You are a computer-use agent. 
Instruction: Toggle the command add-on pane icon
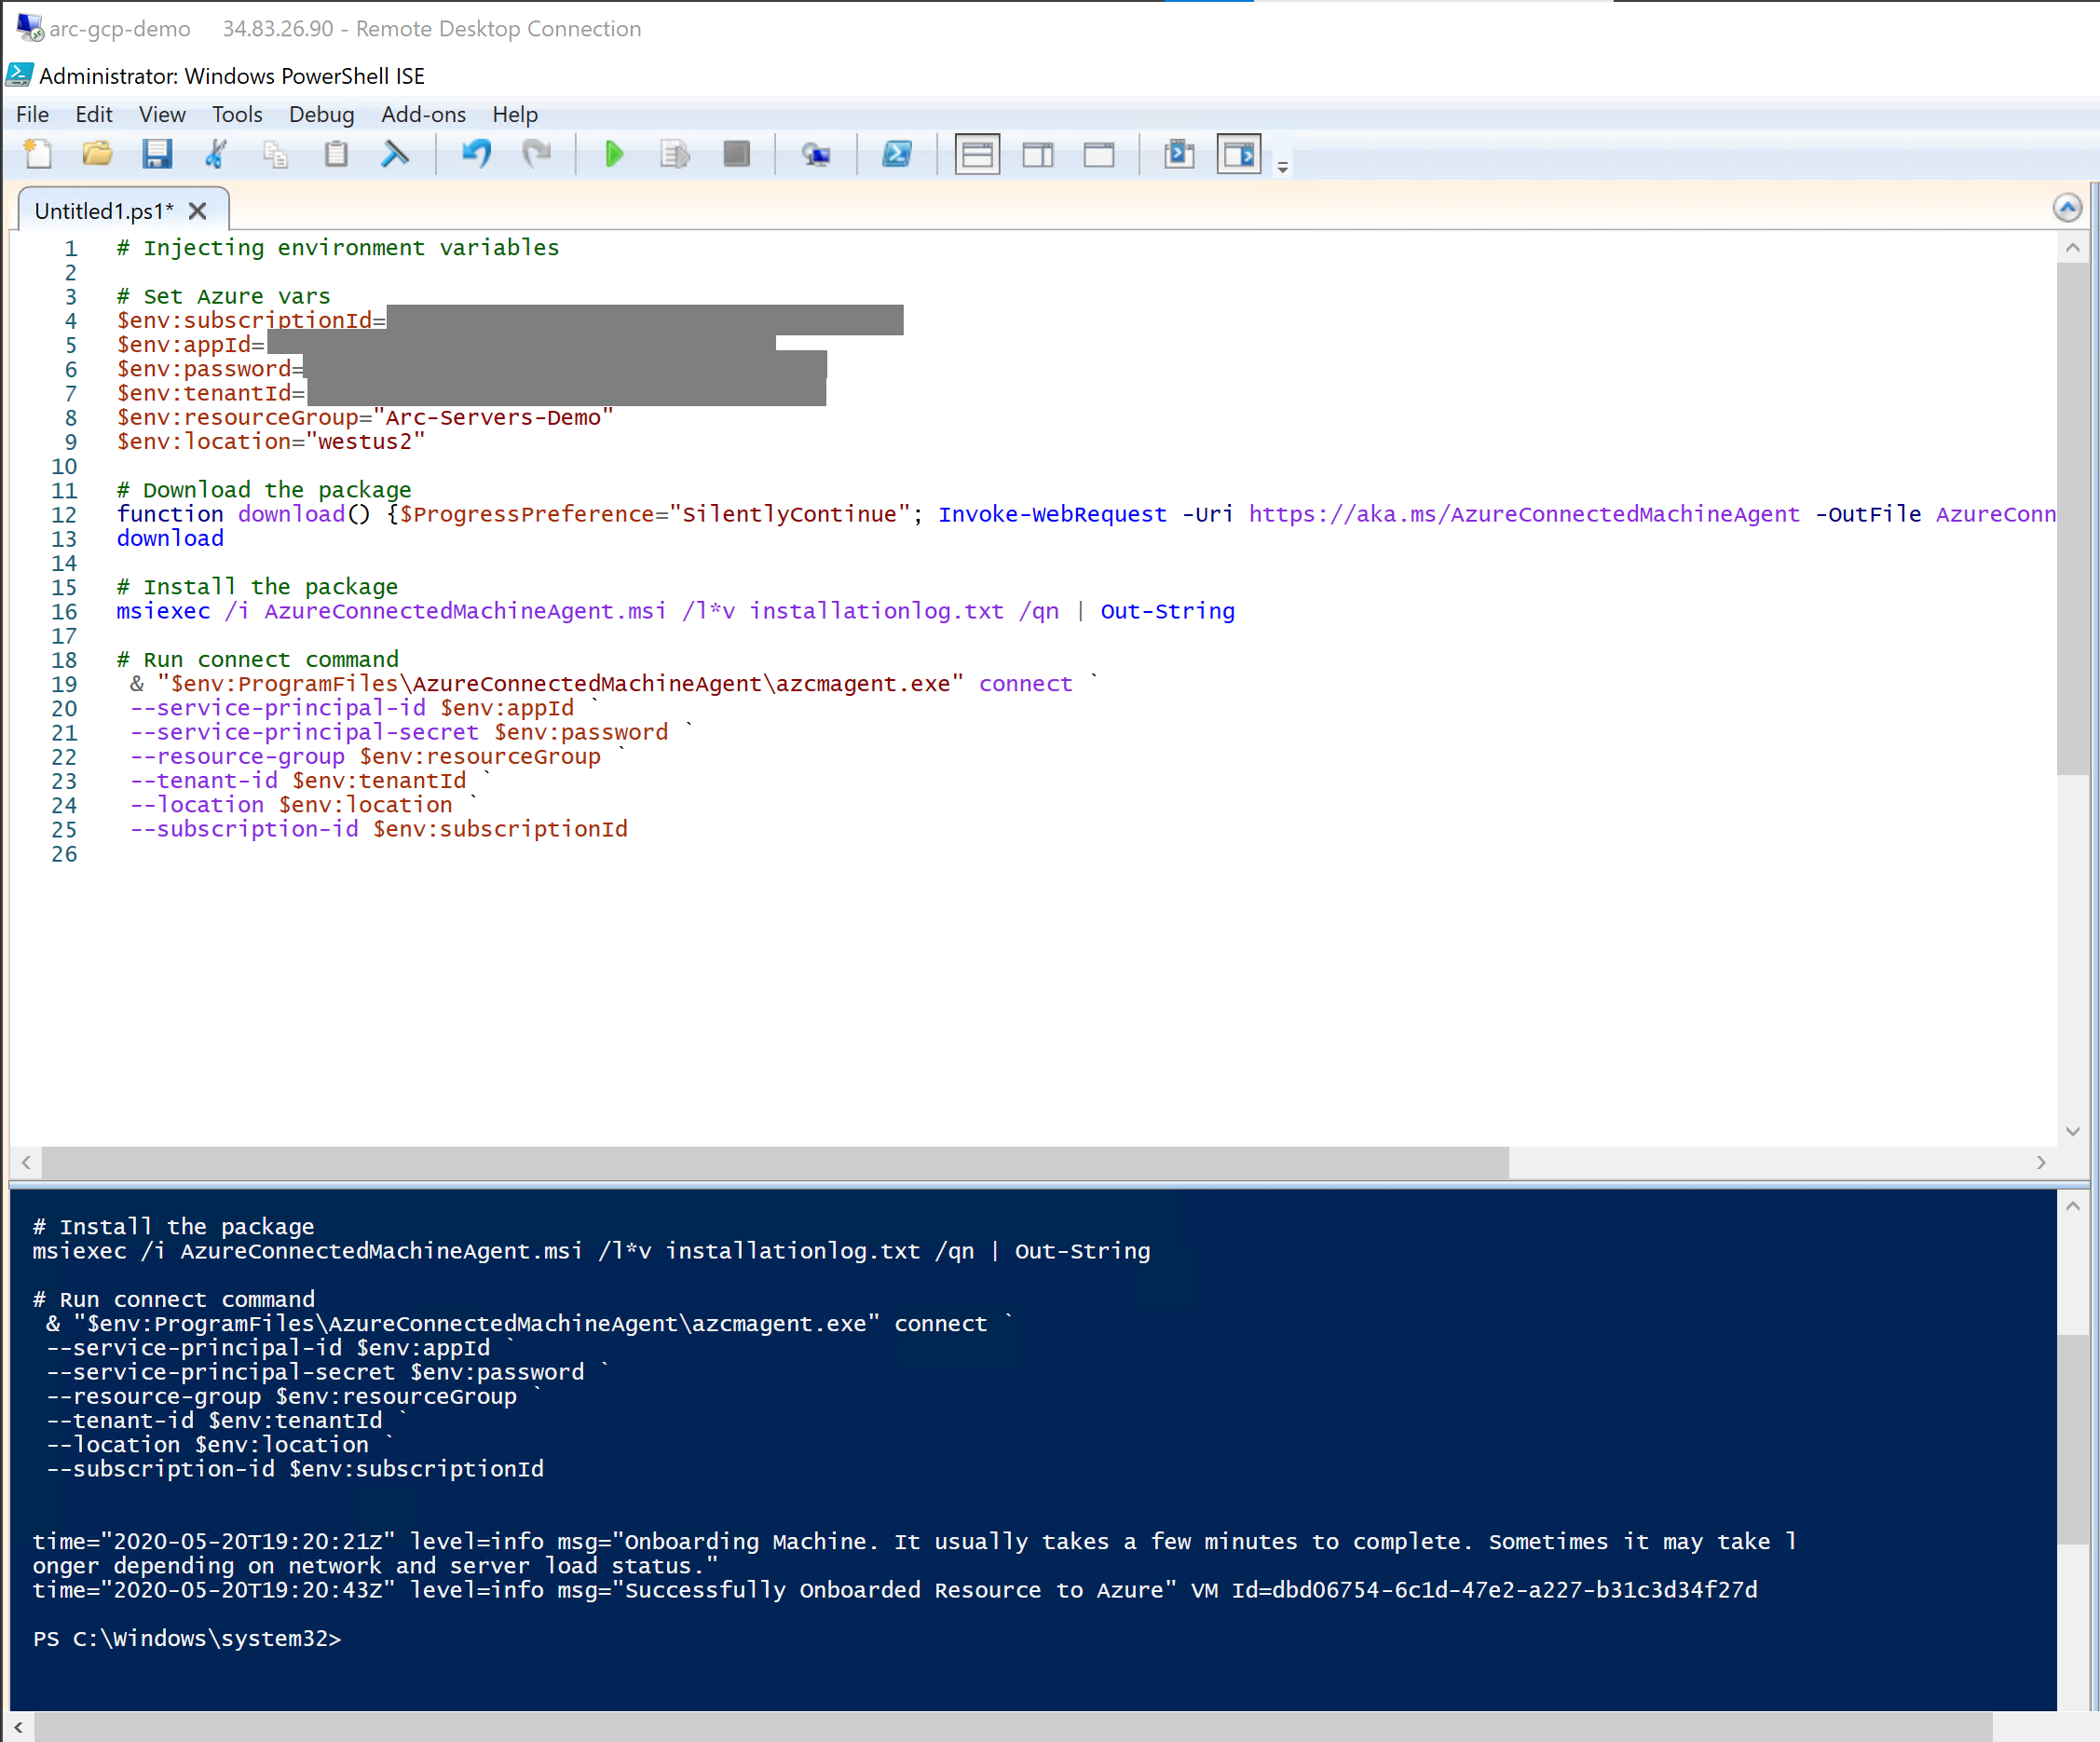(1239, 155)
